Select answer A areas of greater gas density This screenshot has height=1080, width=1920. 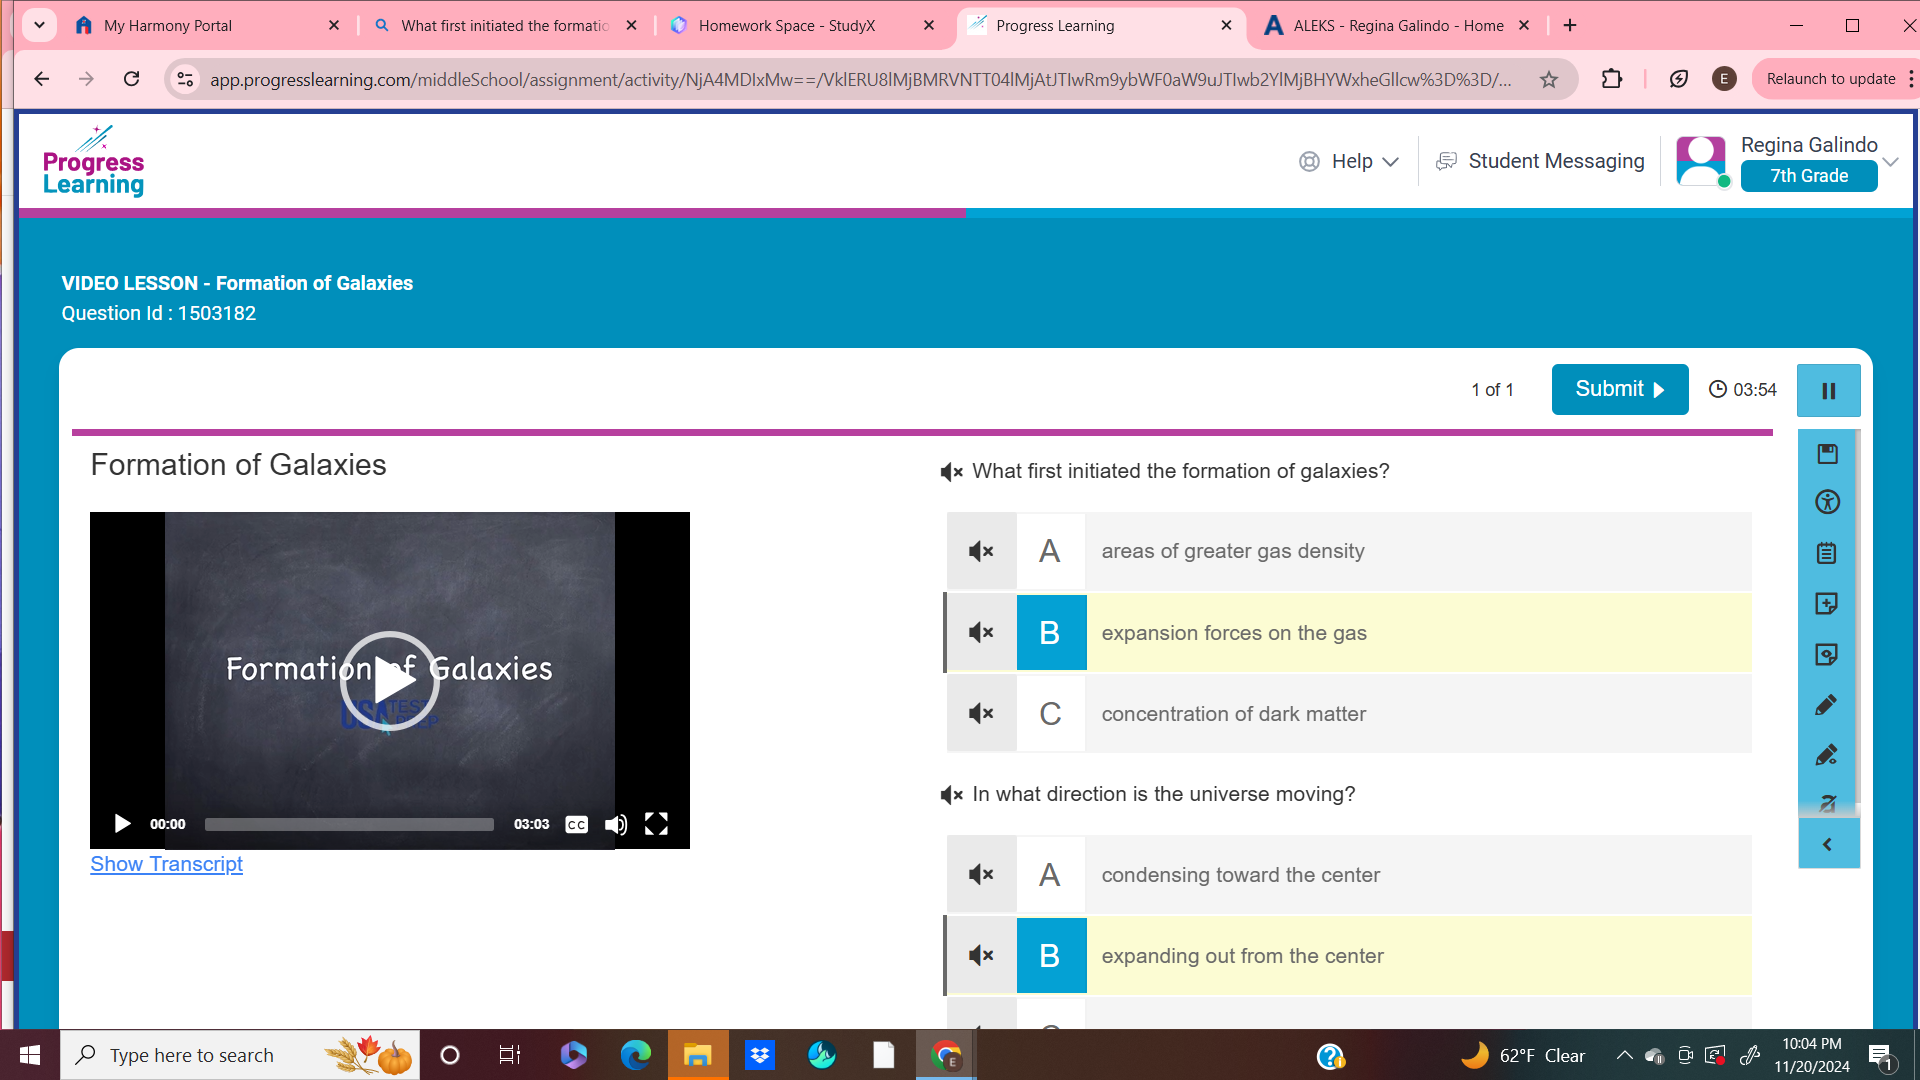1348,551
